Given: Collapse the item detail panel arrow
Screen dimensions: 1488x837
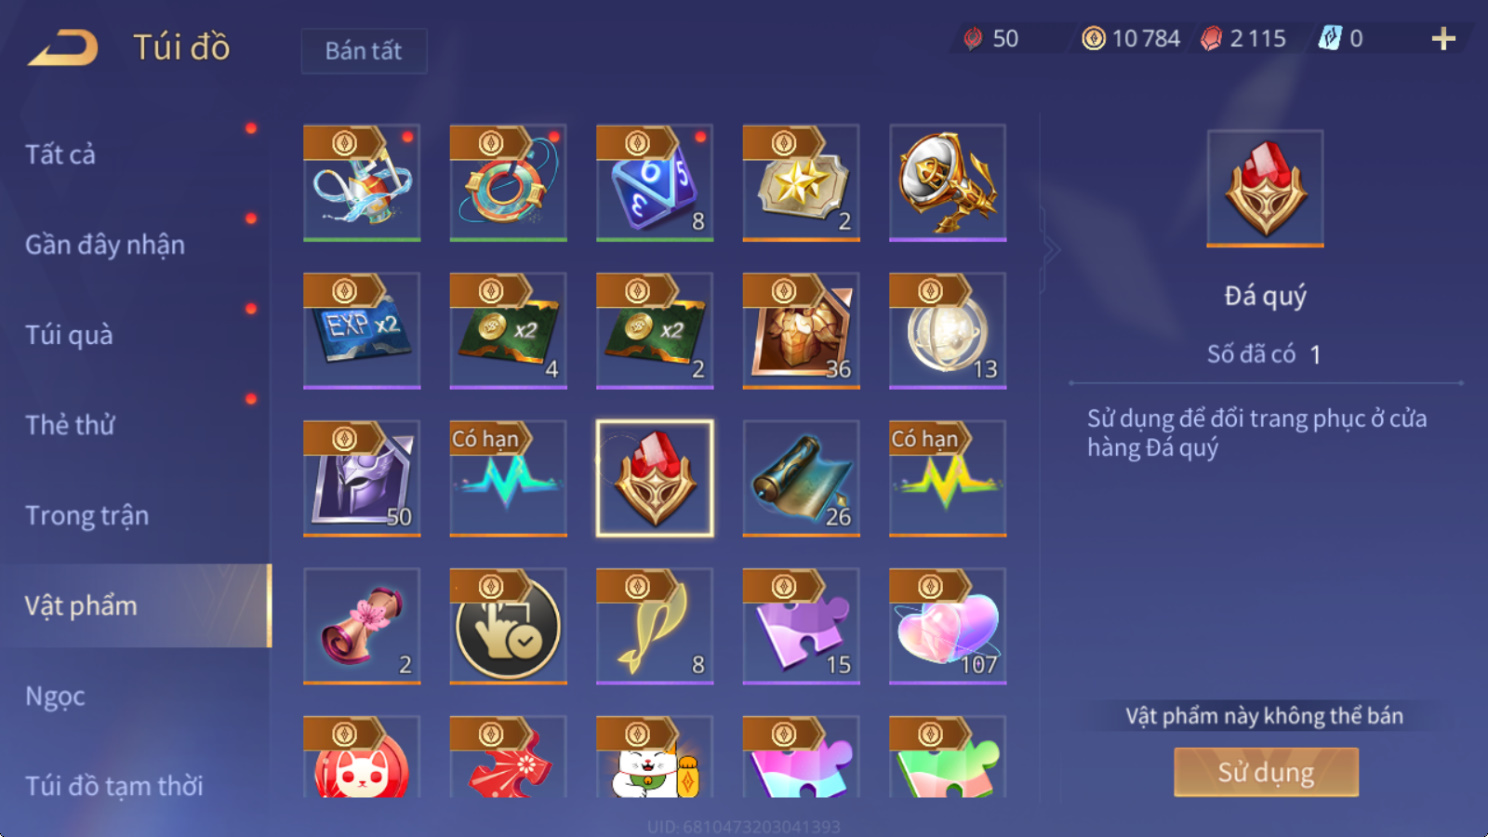Looking at the screenshot, I should 1050,250.
